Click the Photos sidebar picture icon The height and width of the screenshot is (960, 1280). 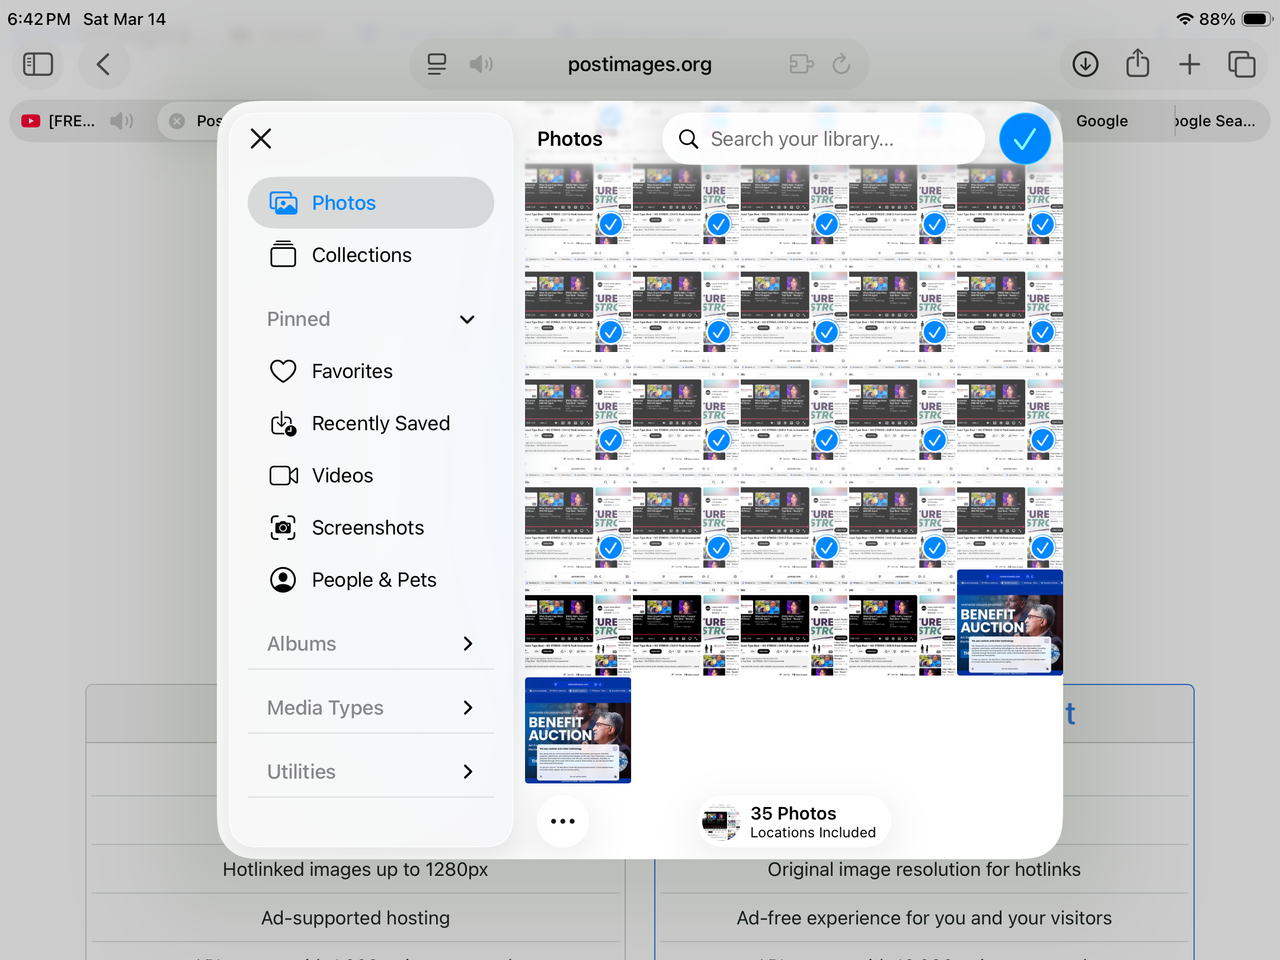pyautogui.click(x=283, y=203)
